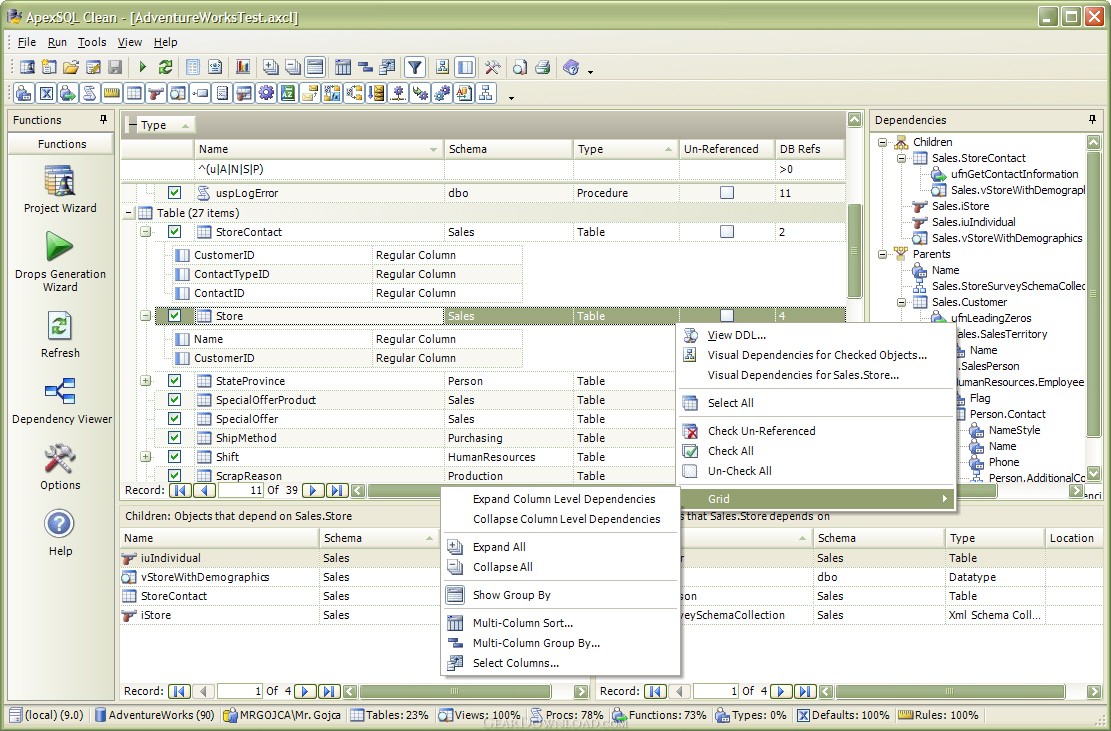Image resolution: width=1111 pixels, height=731 pixels.
Task: Collapse Sales.StoreContact node in Dependencies tree
Action: (901, 158)
